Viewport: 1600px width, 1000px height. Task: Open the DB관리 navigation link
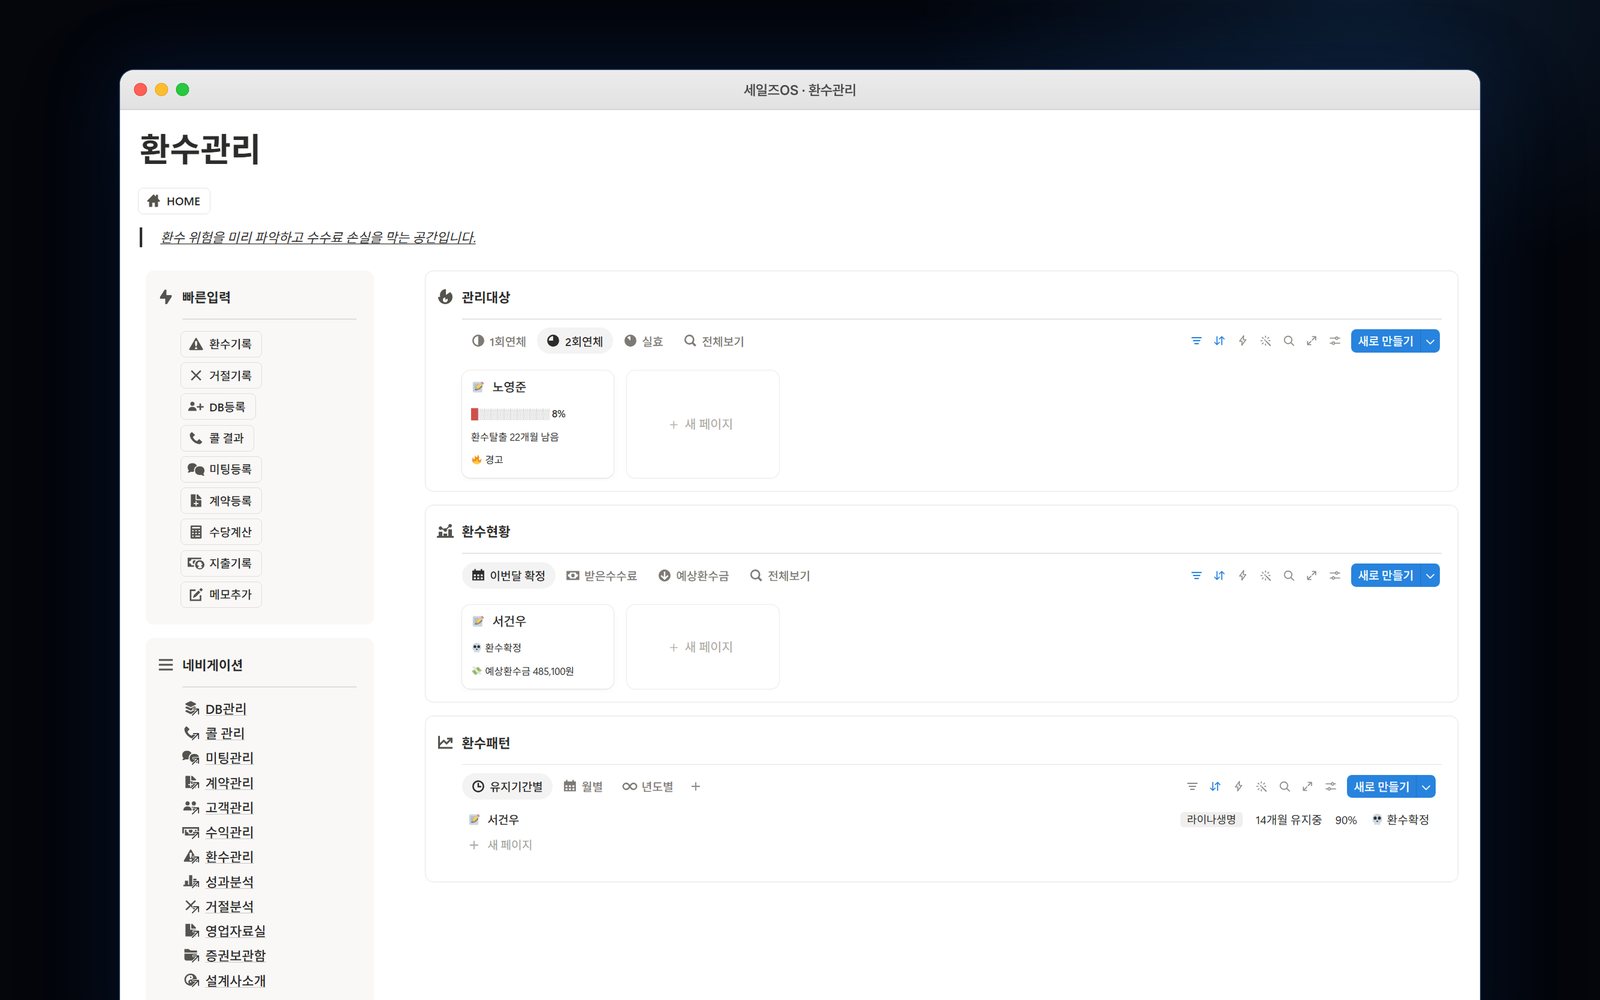pos(215,709)
